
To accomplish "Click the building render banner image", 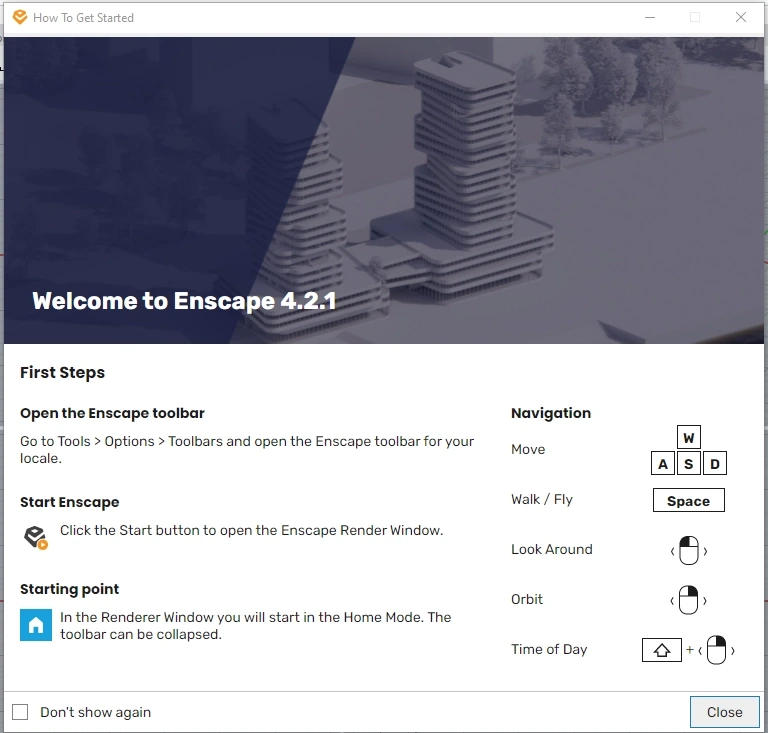I will pyautogui.click(x=384, y=190).
